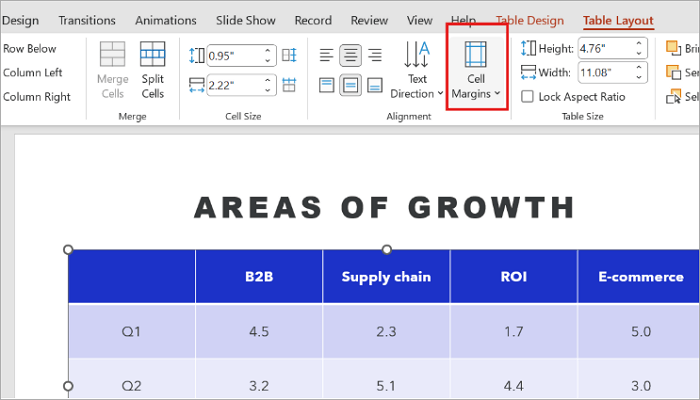
Task: Click the cell with value 5.0
Action: pyautogui.click(x=639, y=331)
